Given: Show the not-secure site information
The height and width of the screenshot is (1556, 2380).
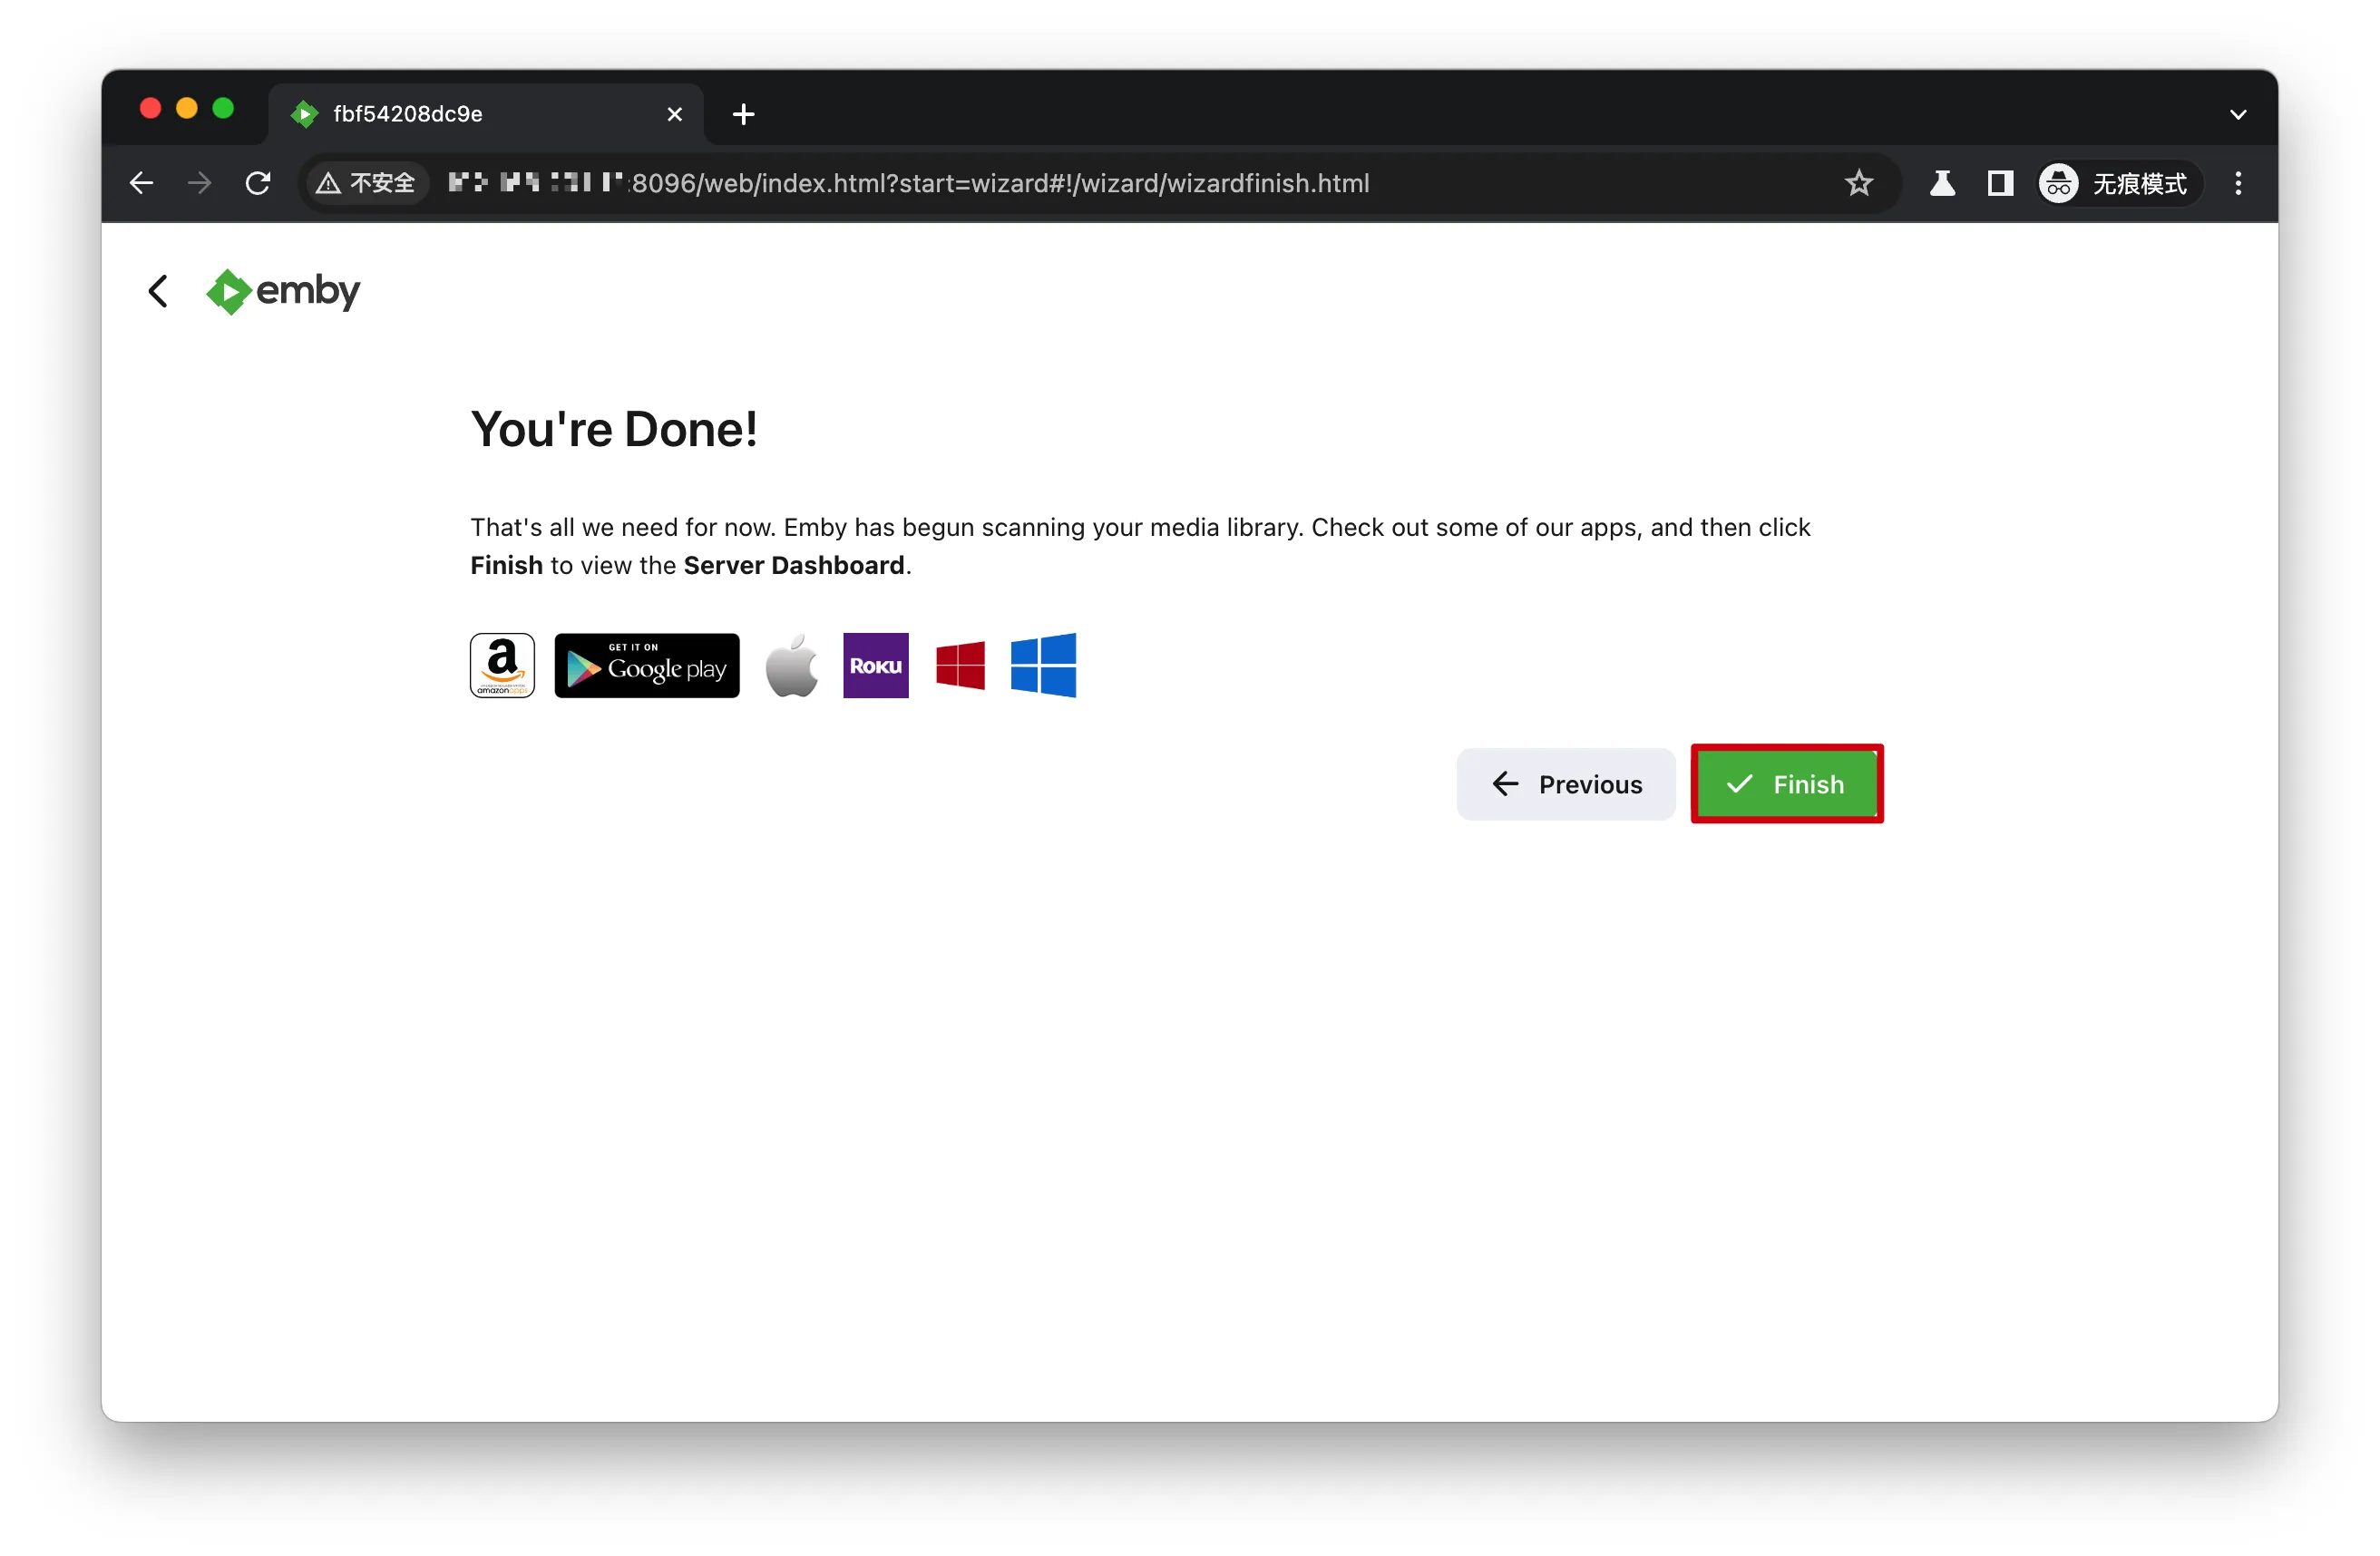Looking at the screenshot, I should pos(366,183).
